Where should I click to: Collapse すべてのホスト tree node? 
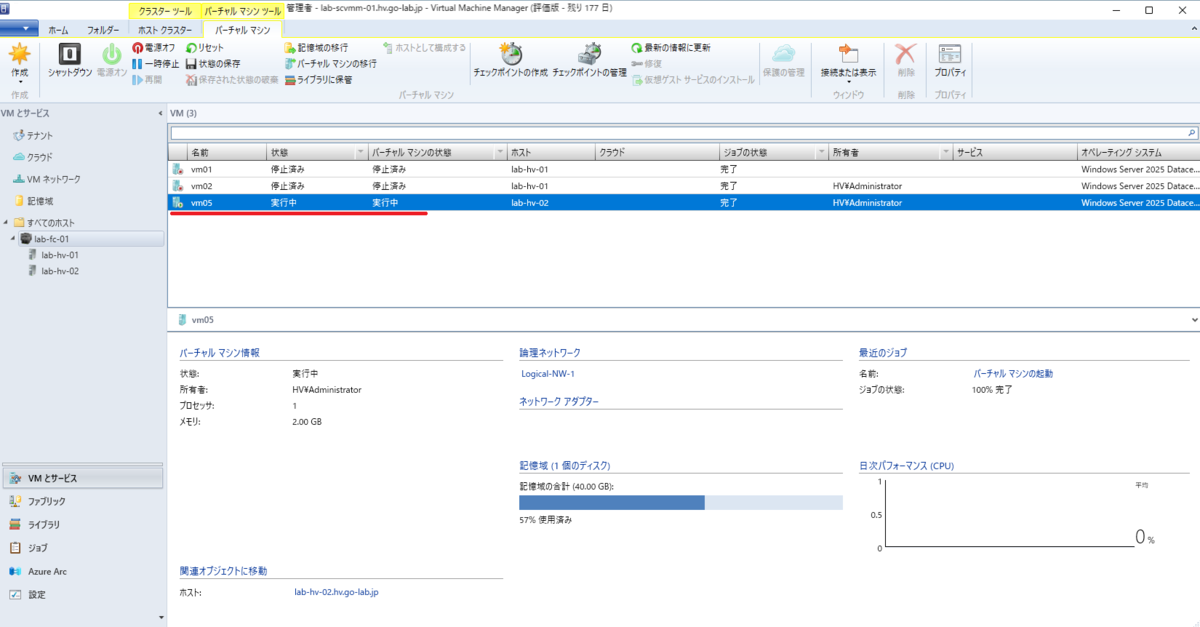tap(6, 222)
